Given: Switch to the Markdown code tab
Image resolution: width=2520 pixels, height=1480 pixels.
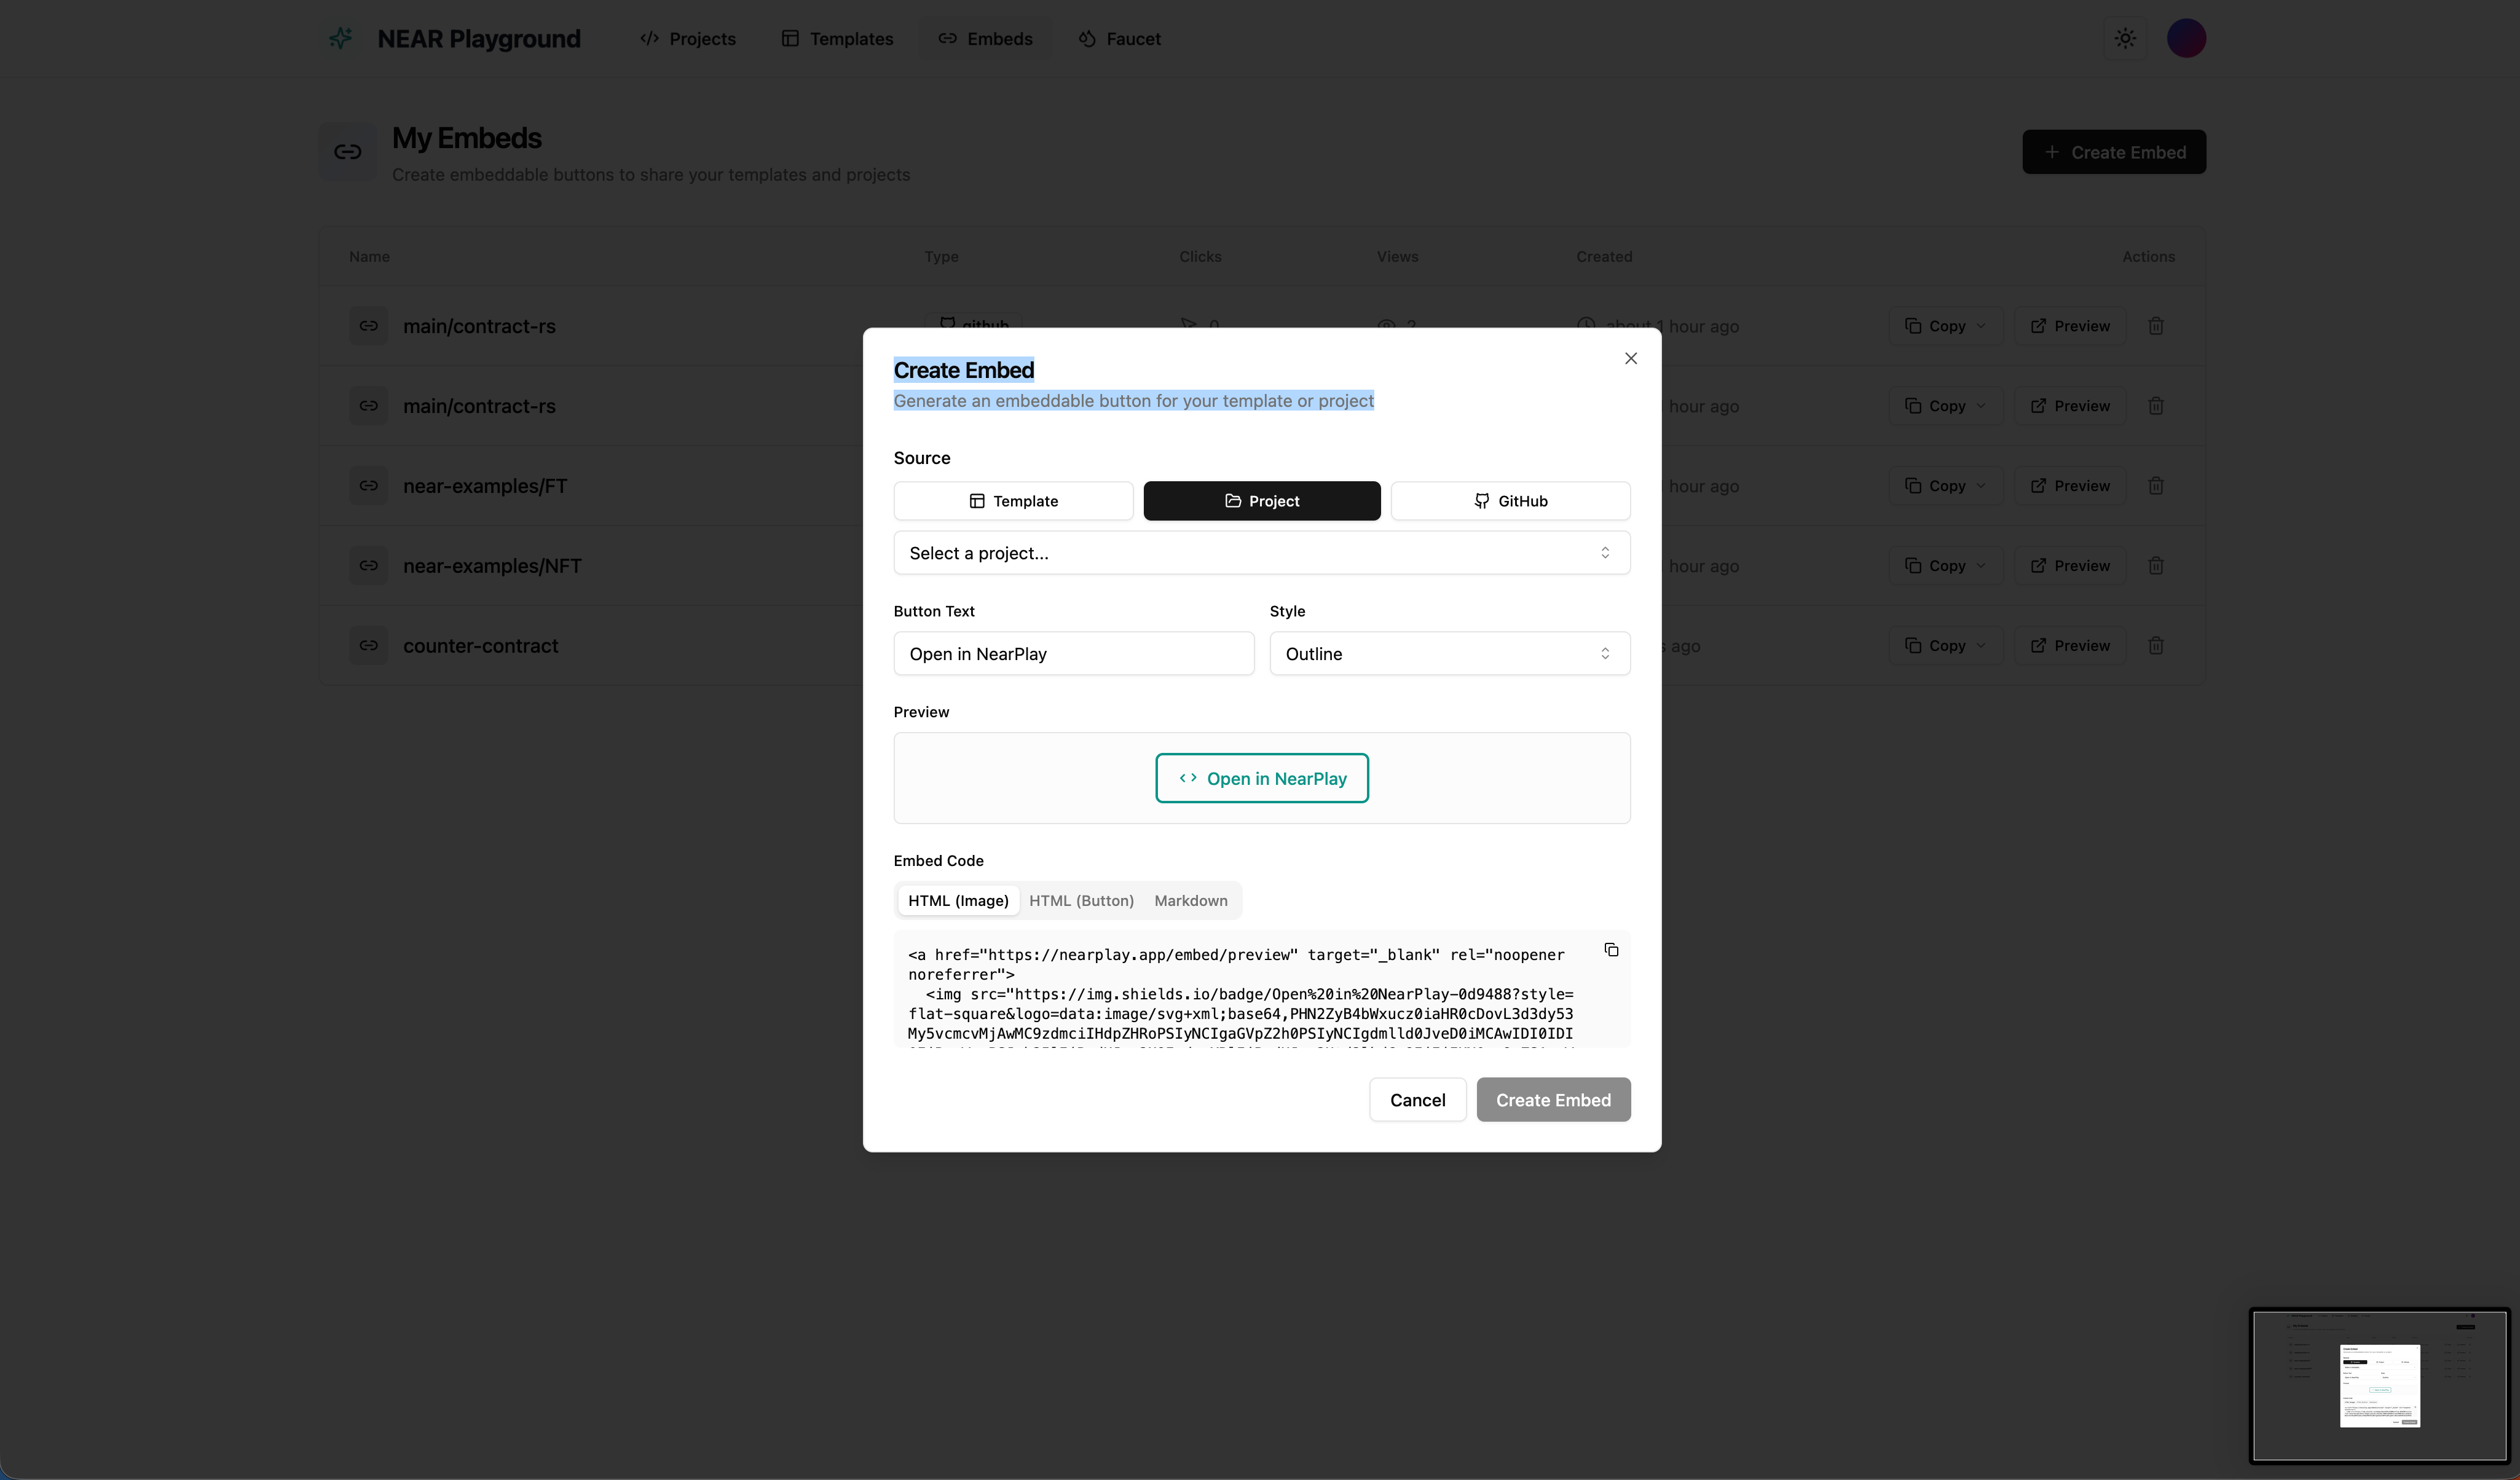Looking at the screenshot, I should pyautogui.click(x=1190, y=901).
